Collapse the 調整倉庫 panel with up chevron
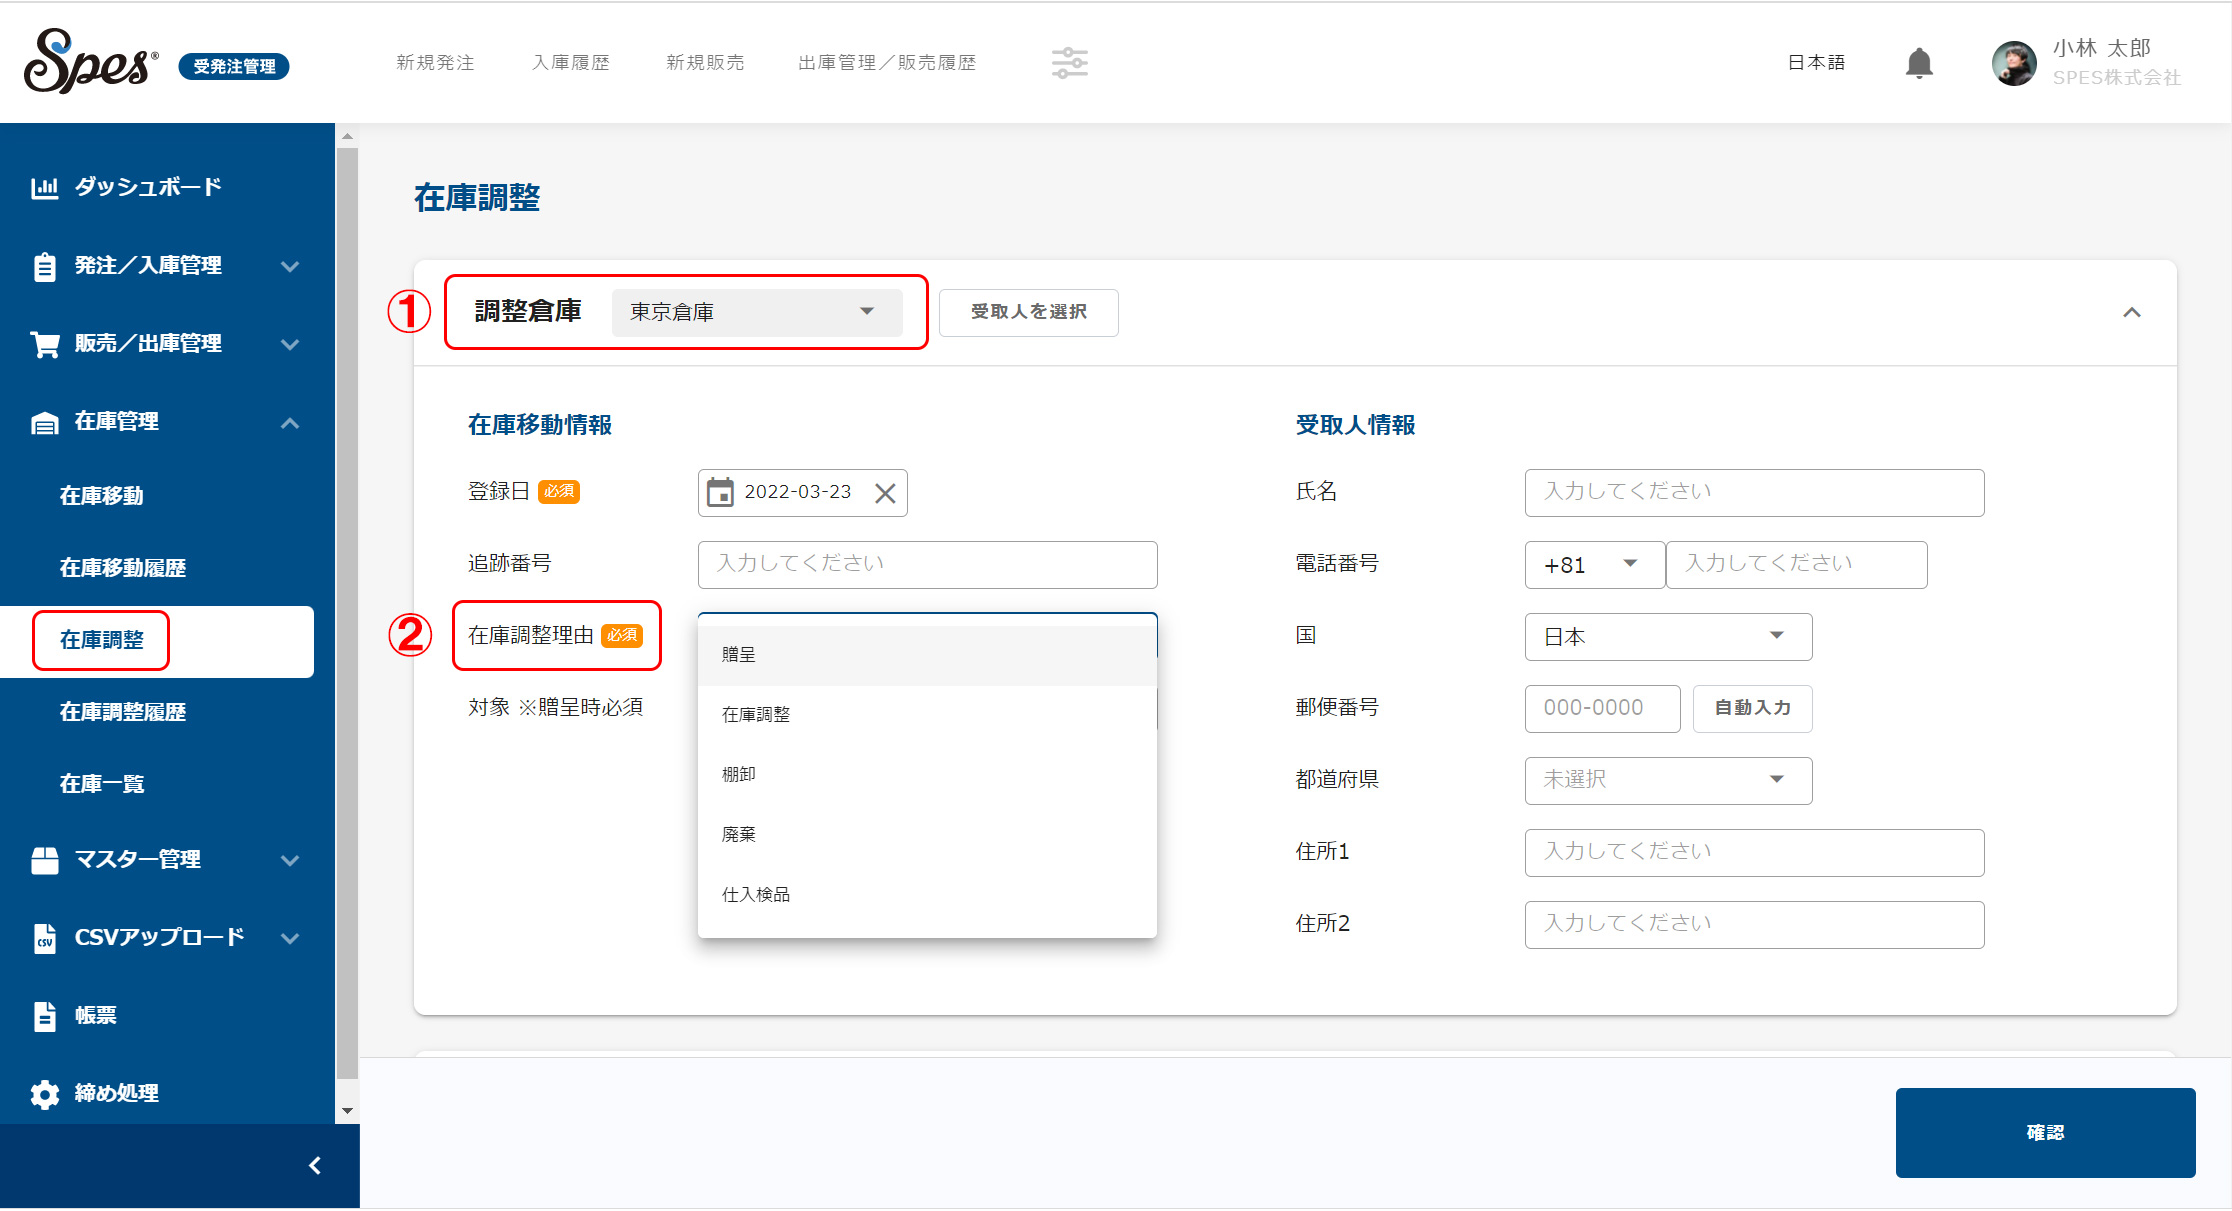Screen dimensions: 2232x1211 2132,312
